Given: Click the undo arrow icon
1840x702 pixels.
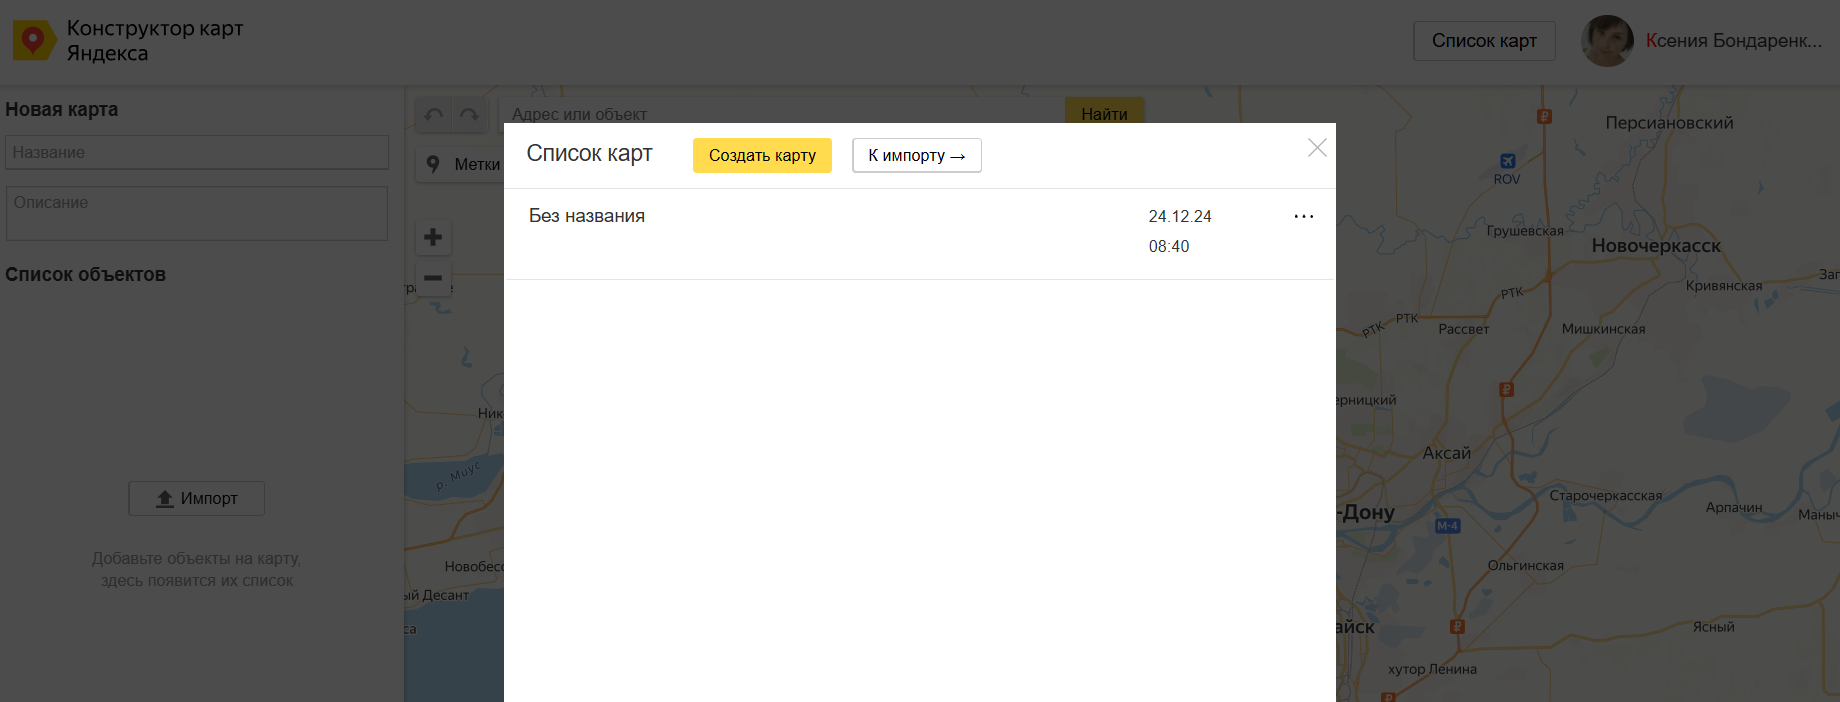Looking at the screenshot, I should pos(434,115).
